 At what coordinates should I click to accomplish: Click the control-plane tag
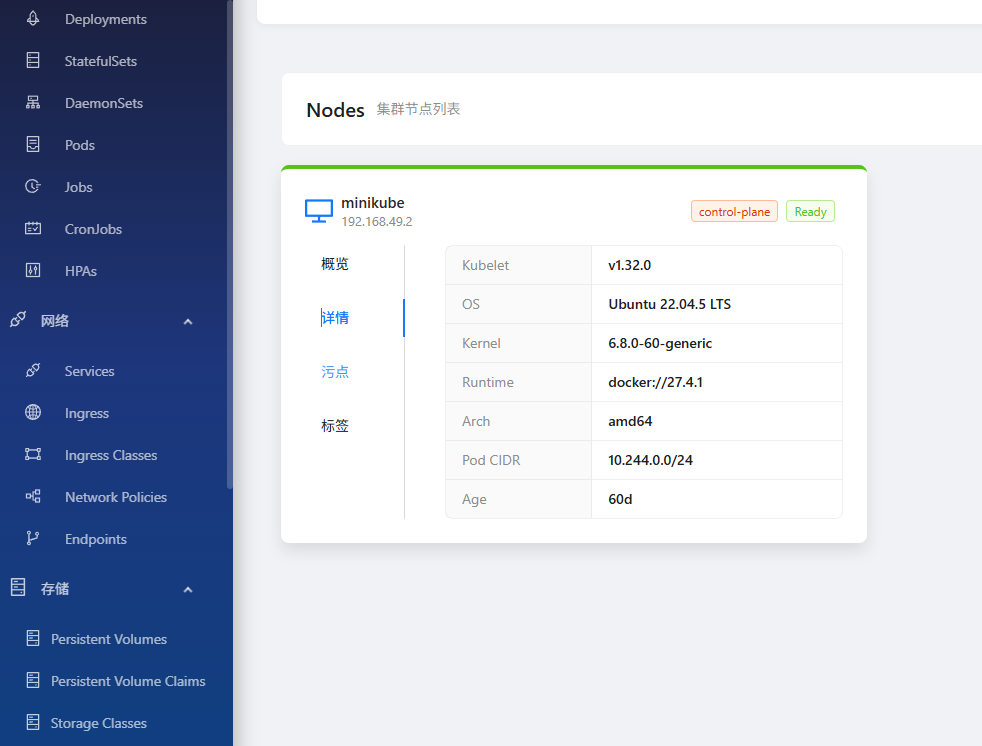[x=734, y=212]
